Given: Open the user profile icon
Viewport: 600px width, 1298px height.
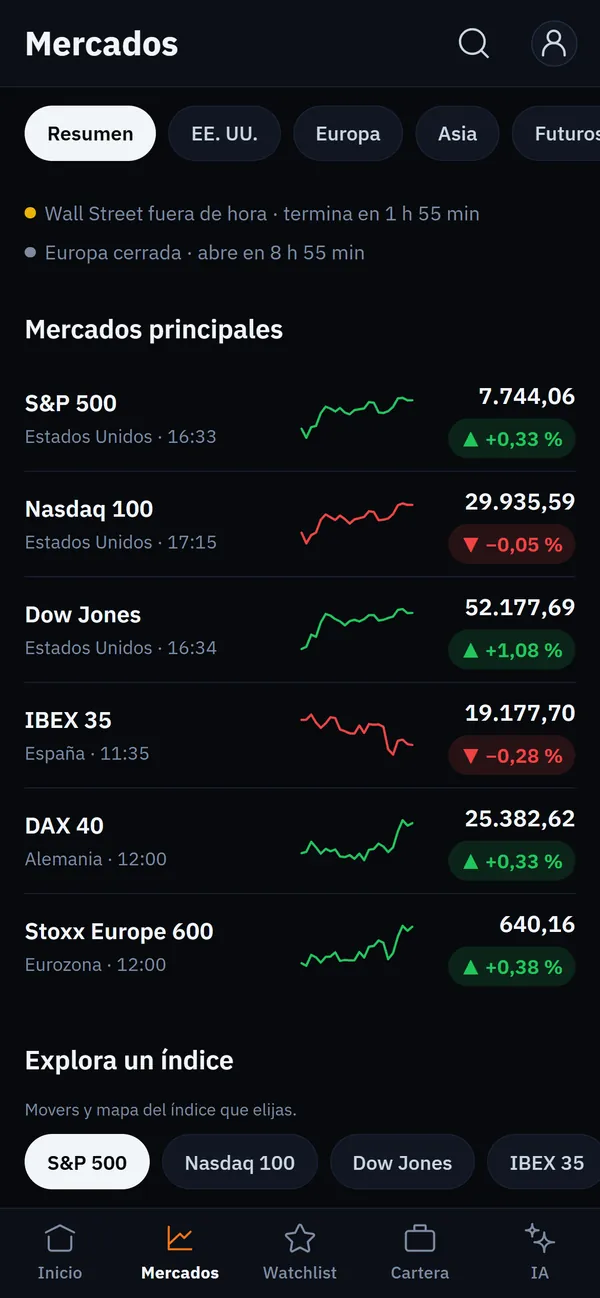Looking at the screenshot, I should point(554,43).
